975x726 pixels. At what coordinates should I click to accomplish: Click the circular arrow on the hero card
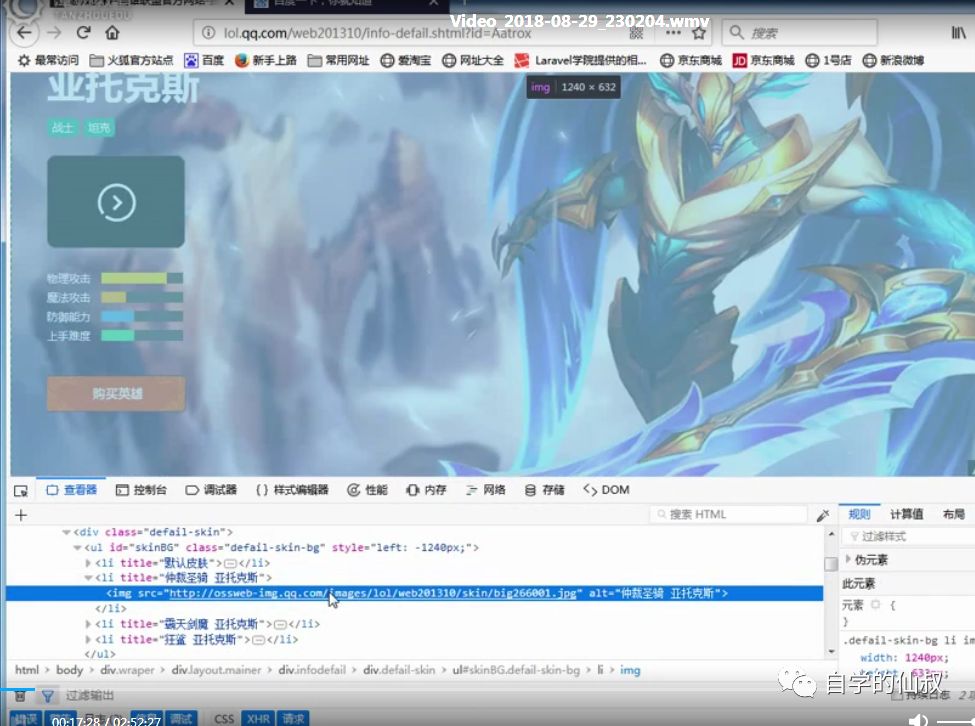click(x=116, y=202)
